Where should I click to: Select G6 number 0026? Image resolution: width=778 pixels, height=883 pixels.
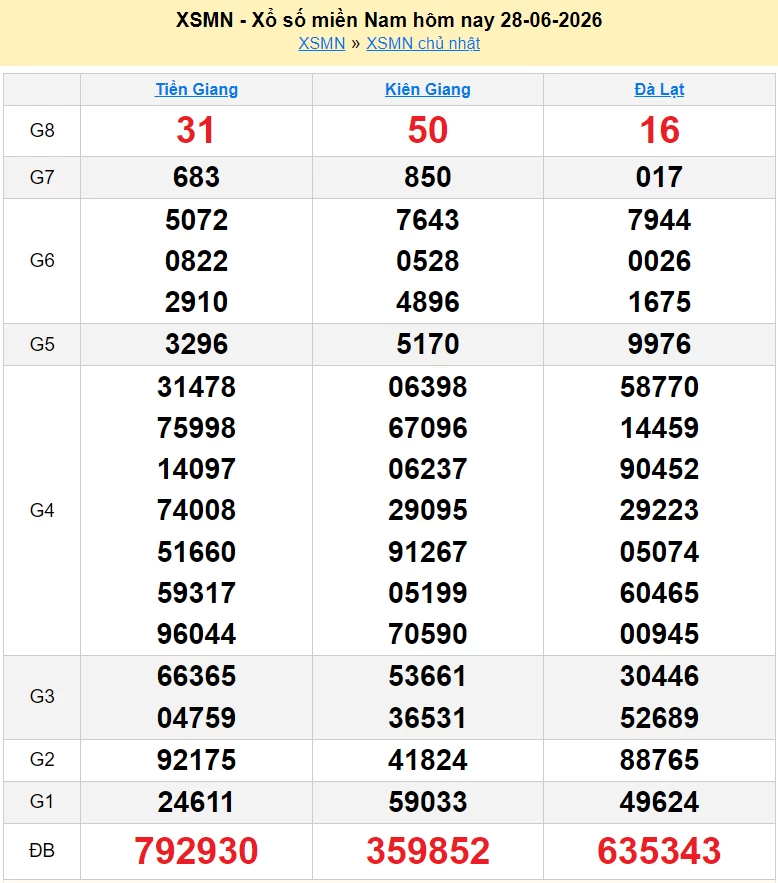tap(659, 261)
